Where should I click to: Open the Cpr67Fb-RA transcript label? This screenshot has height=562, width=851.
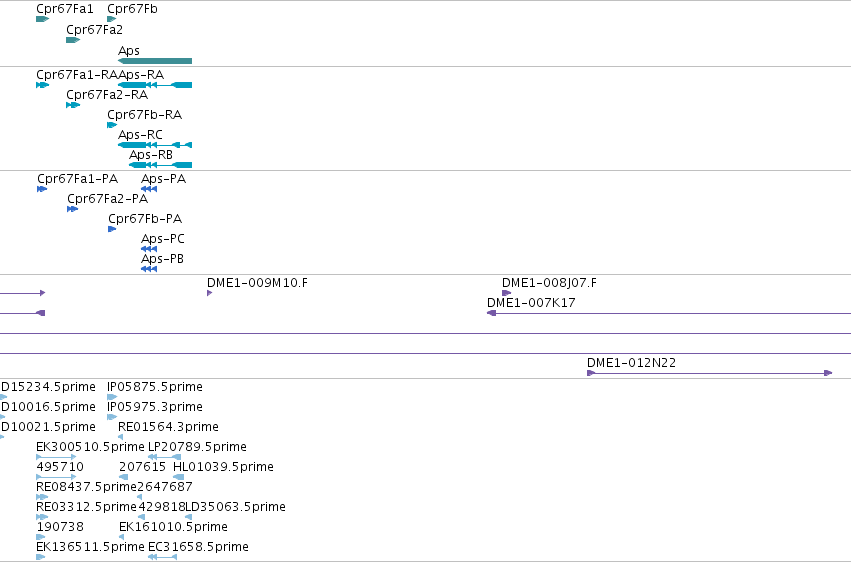[x=144, y=114]
